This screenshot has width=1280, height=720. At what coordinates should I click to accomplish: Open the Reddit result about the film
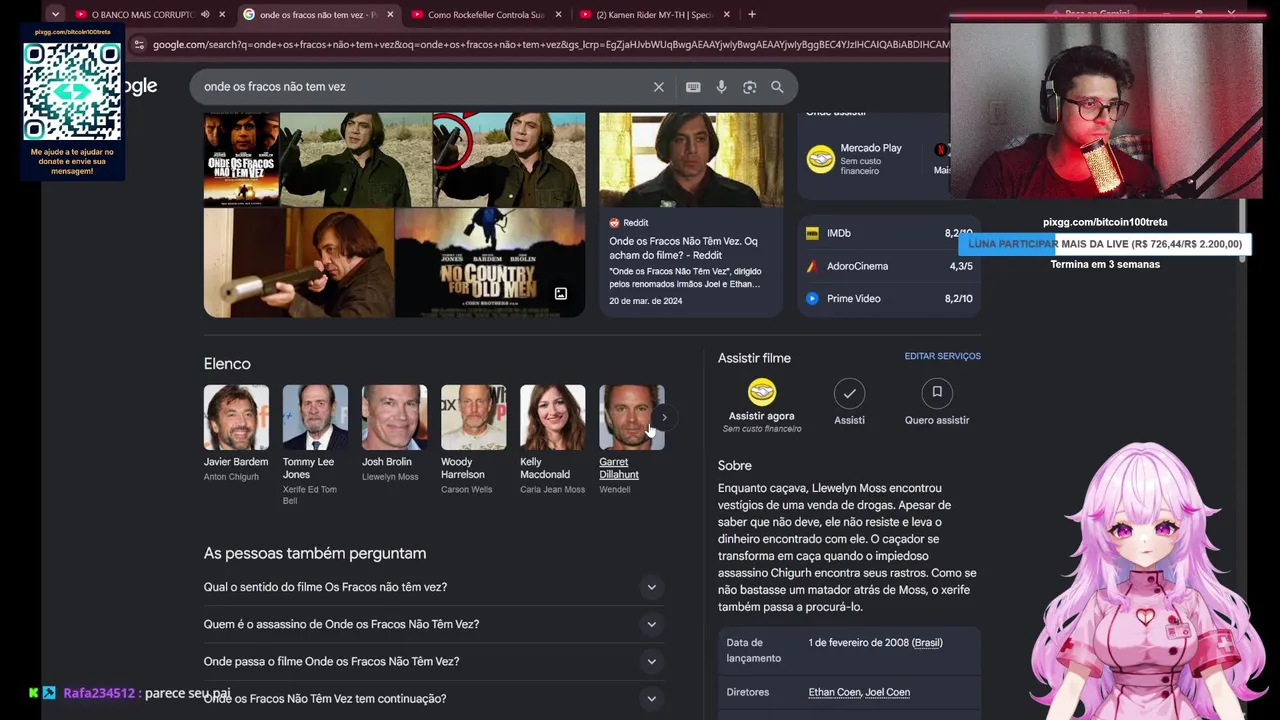click(683, 248)
